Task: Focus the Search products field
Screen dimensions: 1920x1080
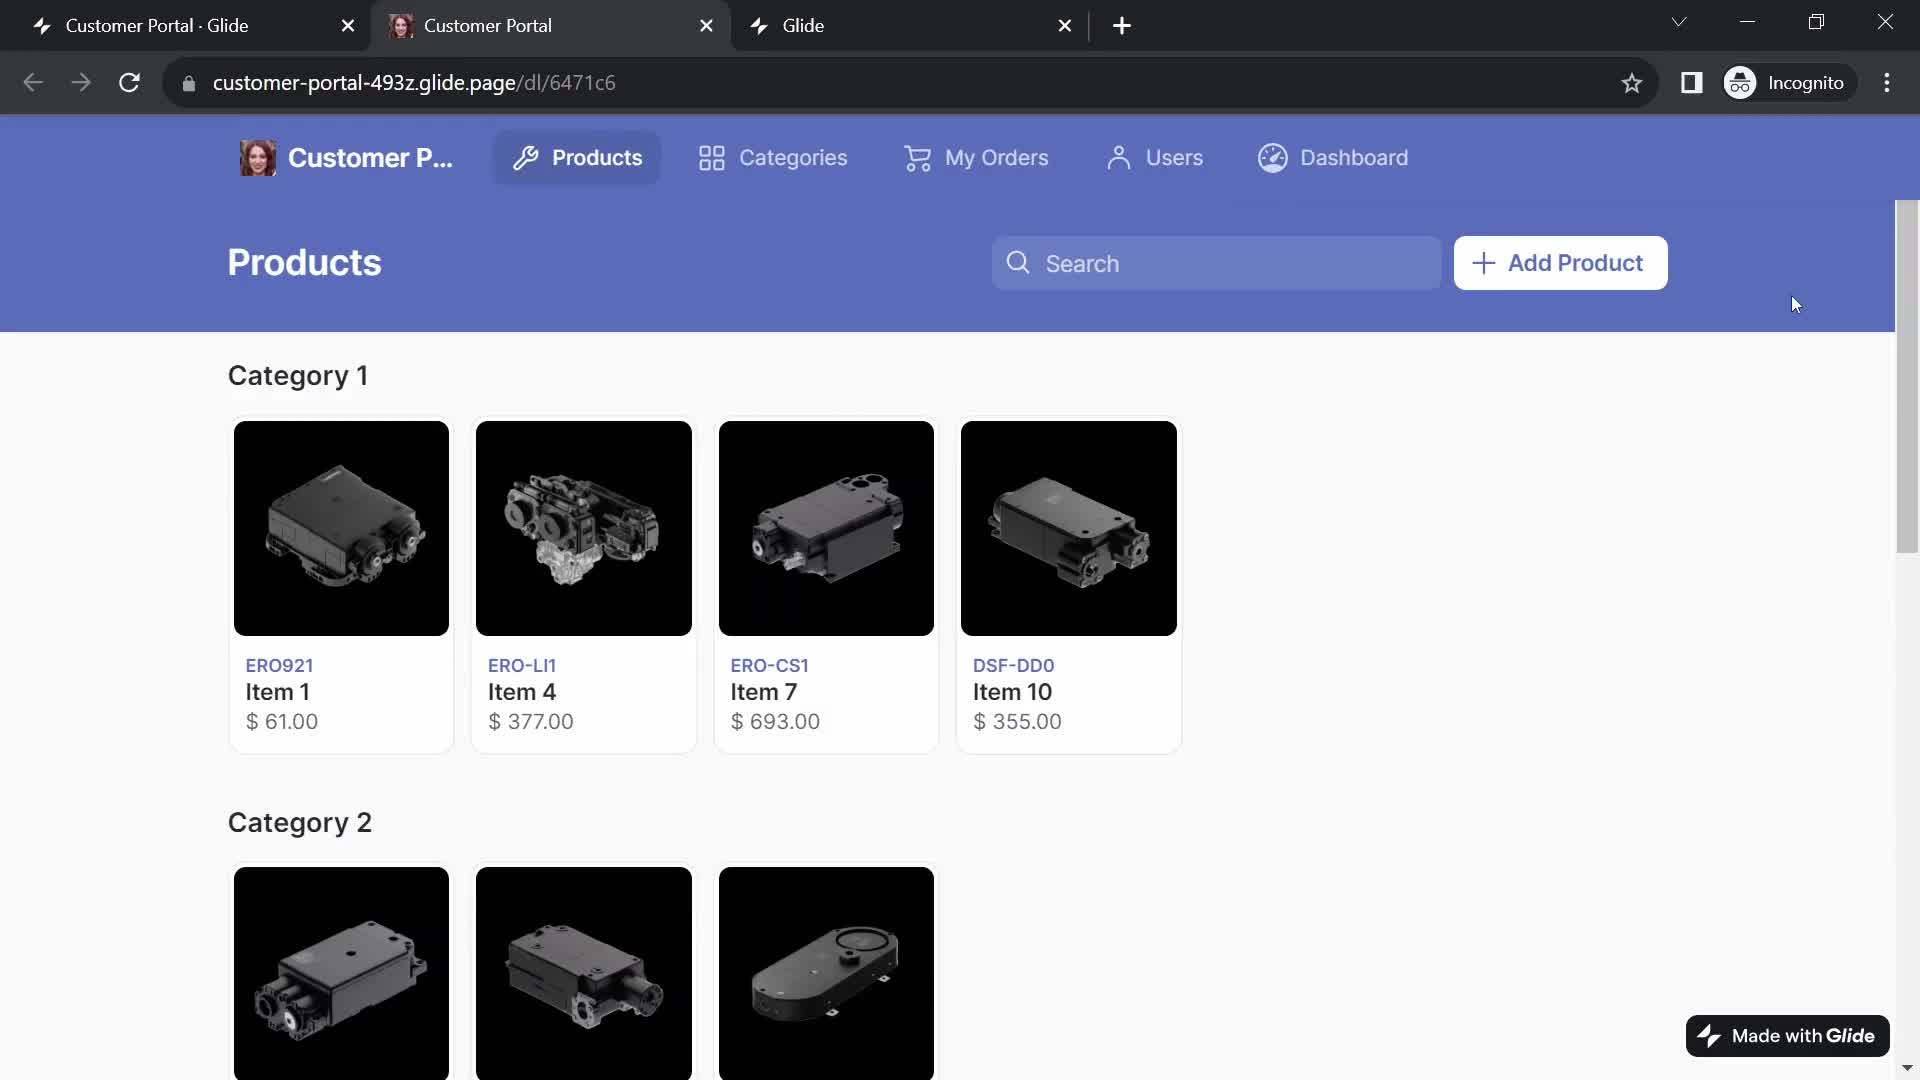Action: coord(1216,263)
